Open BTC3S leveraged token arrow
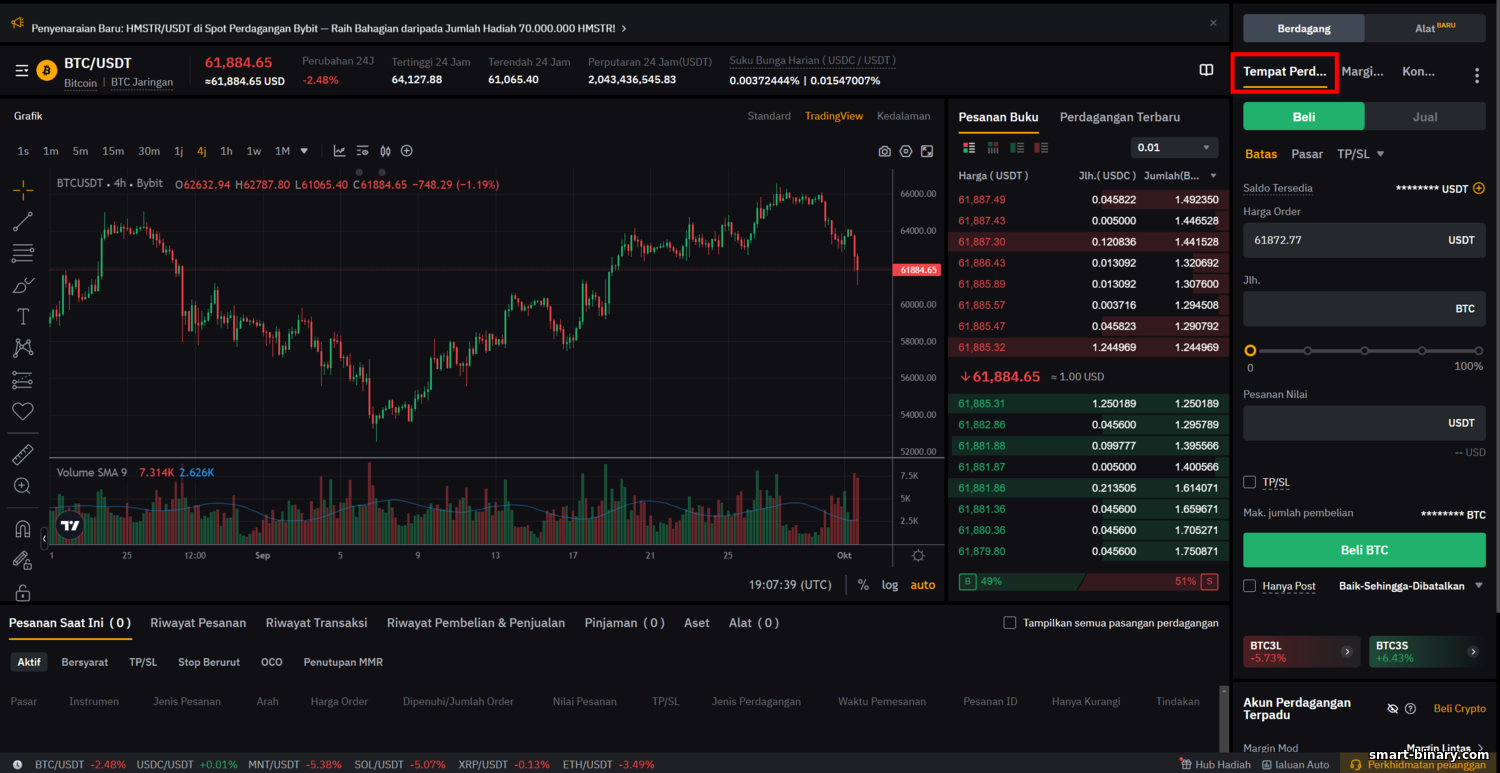Screen dimensions: 1500x773 [x=1473, y=652]
